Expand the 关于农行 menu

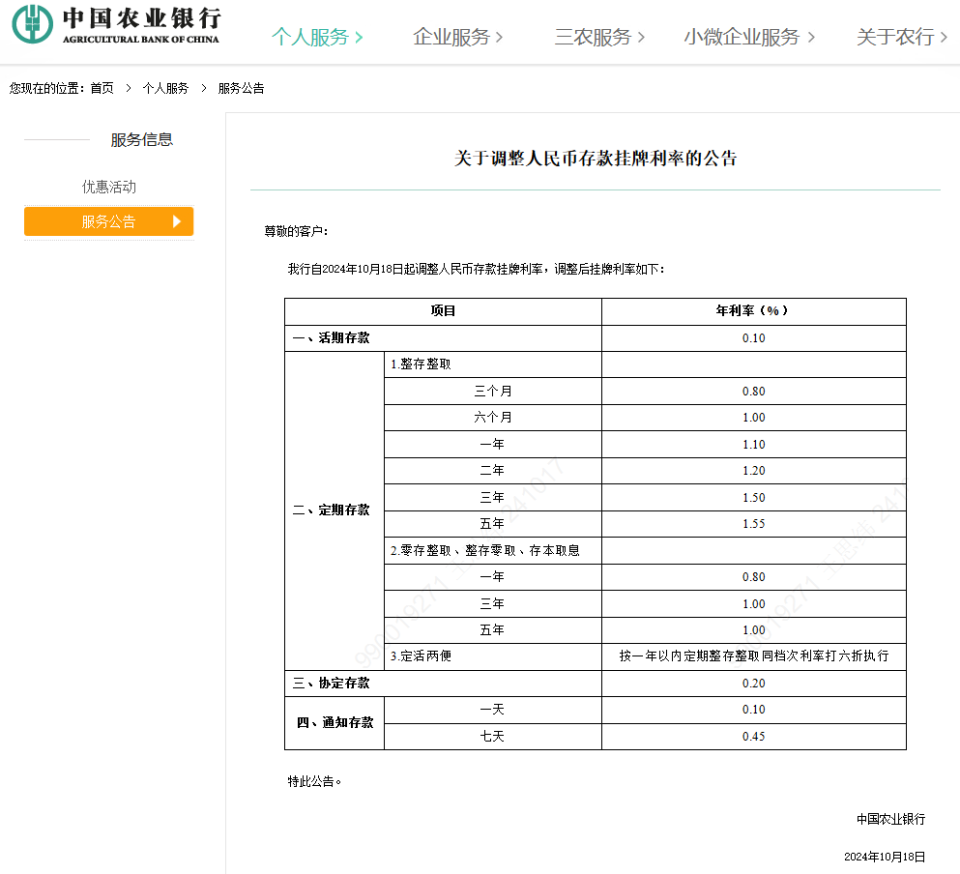click(x=901, y=37)
